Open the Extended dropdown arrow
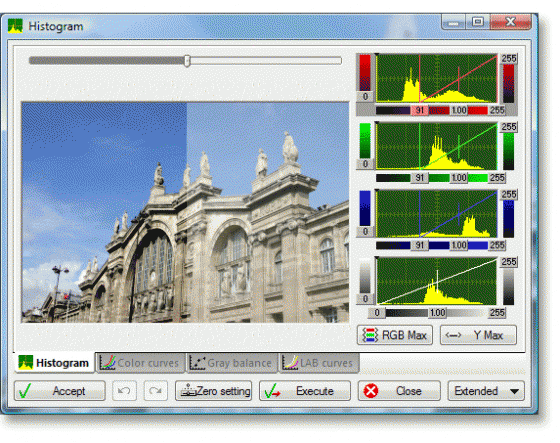The image size is (560, 443). click(514, 391)
